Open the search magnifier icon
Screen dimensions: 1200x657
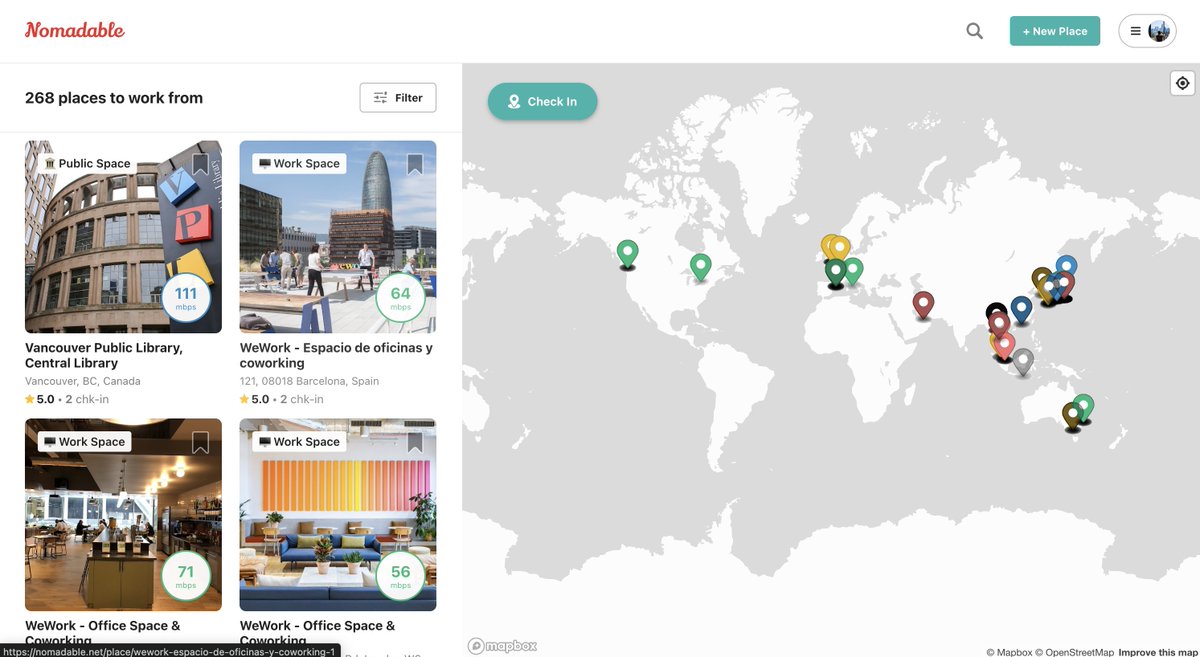(x=974, y=31)
